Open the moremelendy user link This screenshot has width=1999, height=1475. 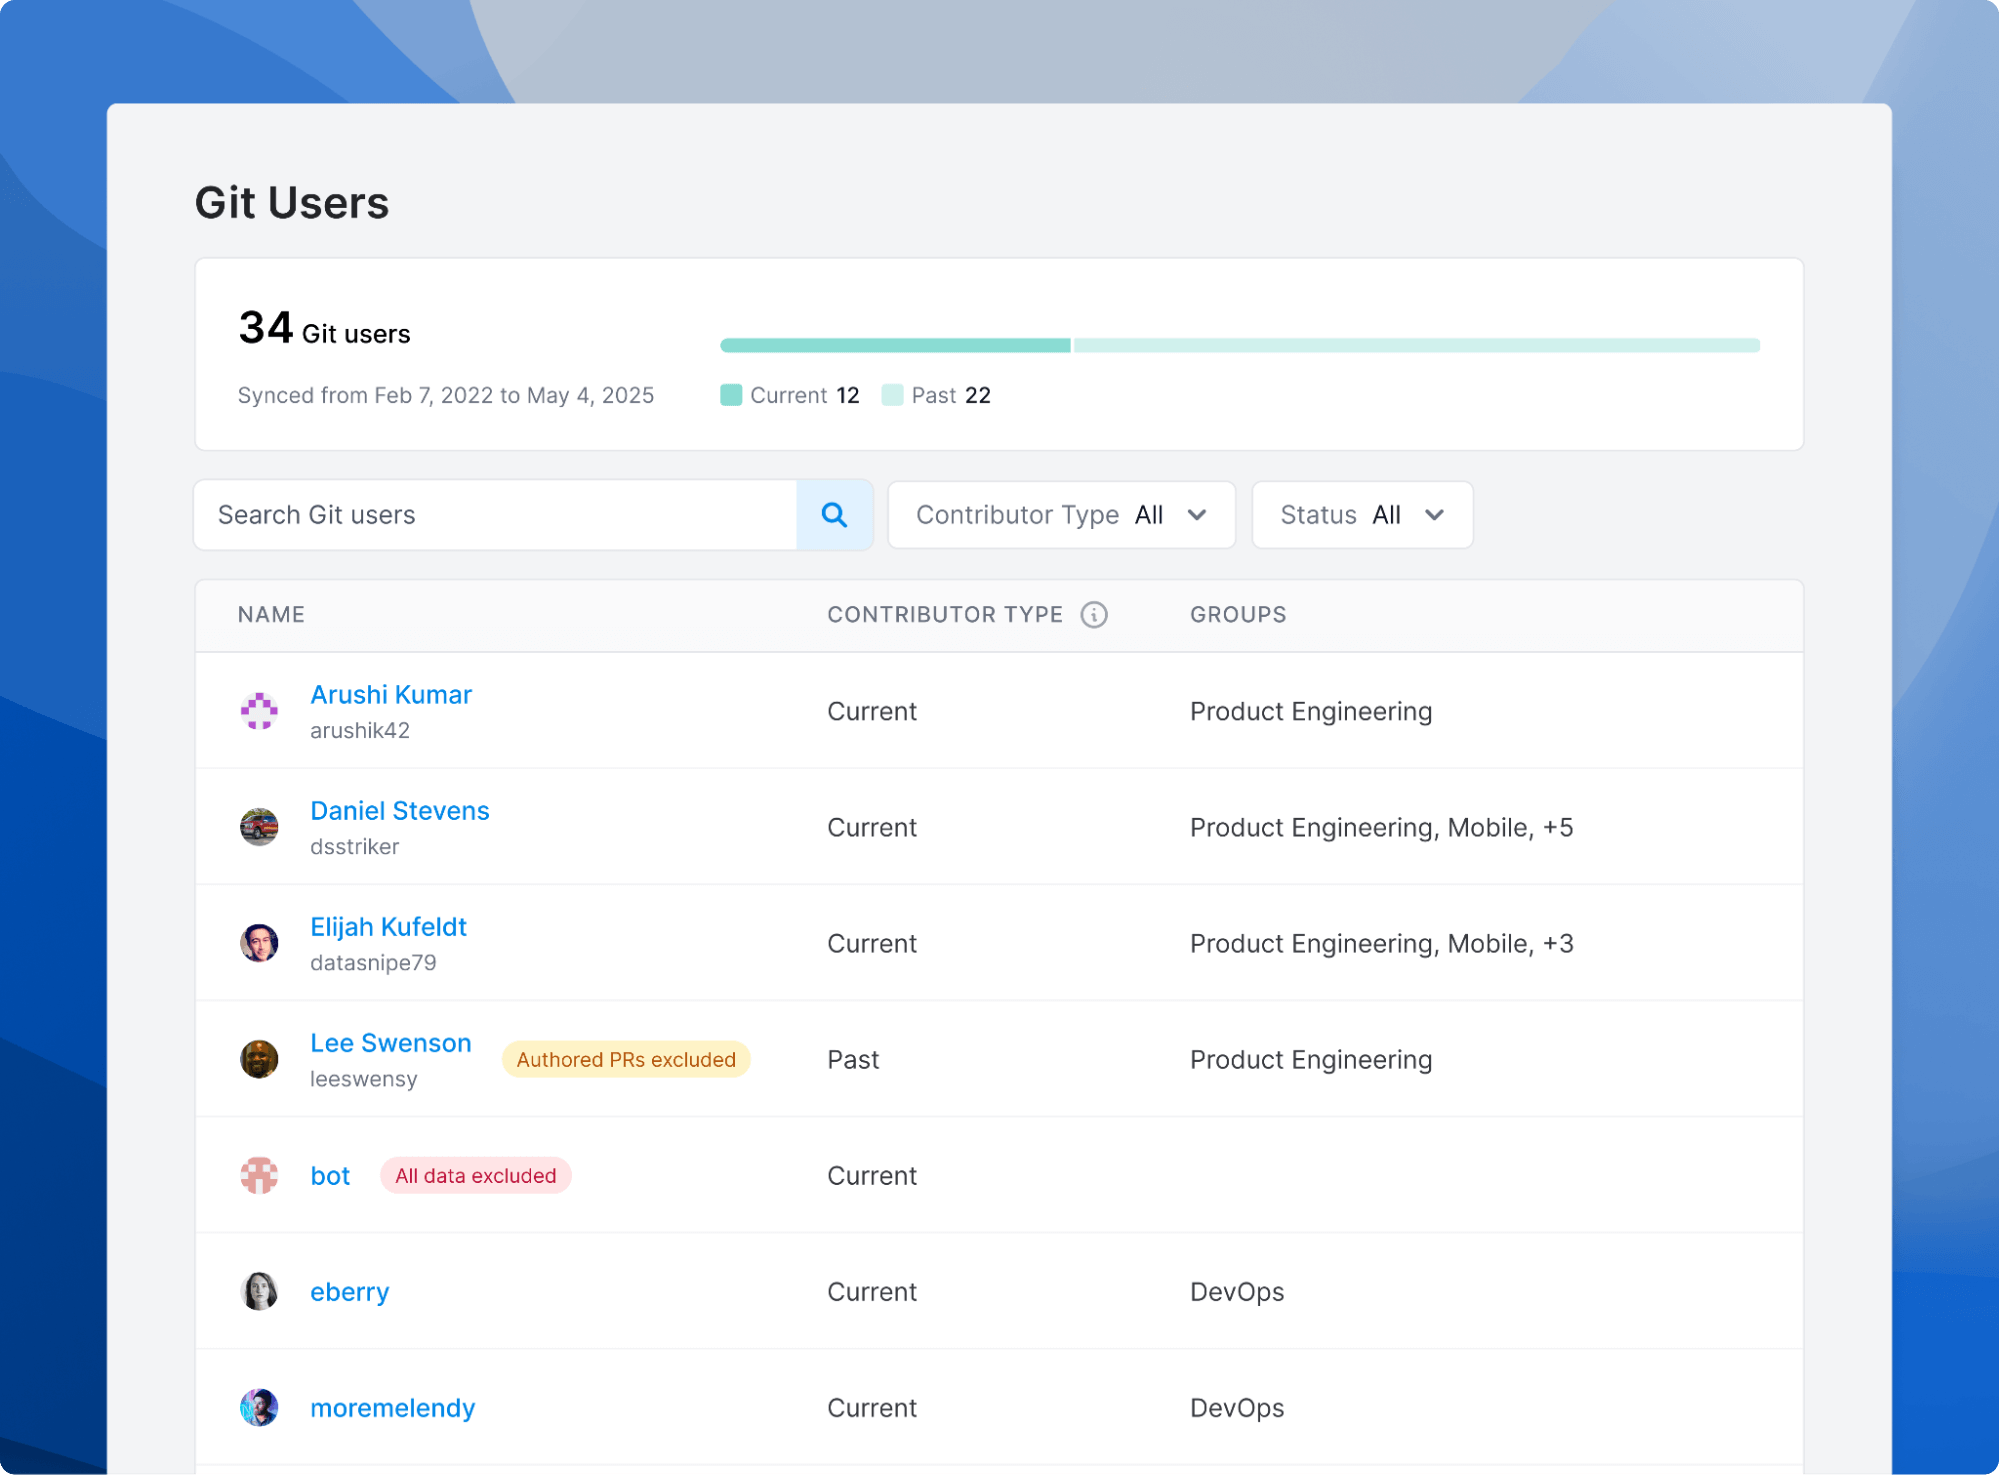[x=392, y=1407]
